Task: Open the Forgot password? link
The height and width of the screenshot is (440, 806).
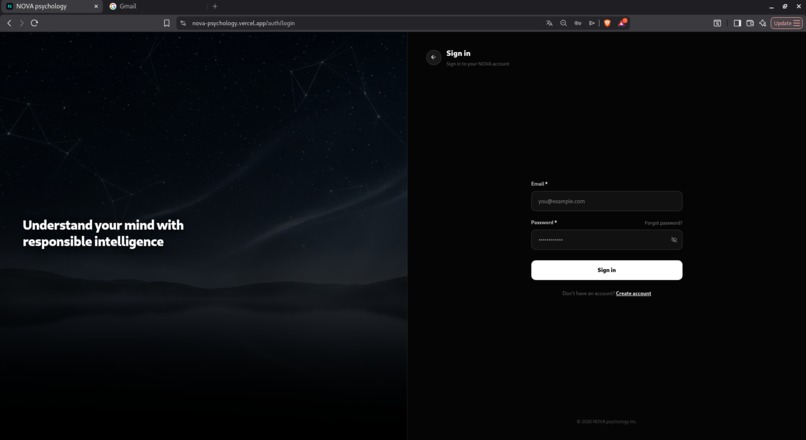Action: (663, 223)
